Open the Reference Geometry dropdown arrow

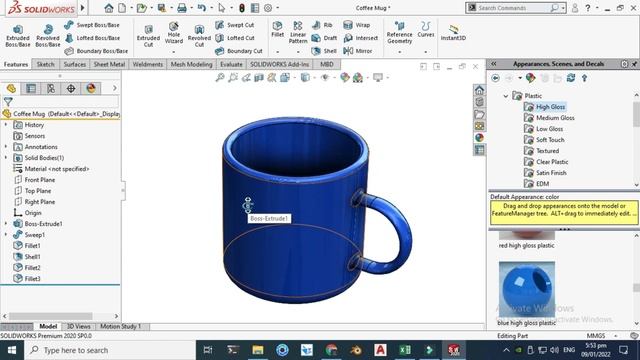pos(400,52)
